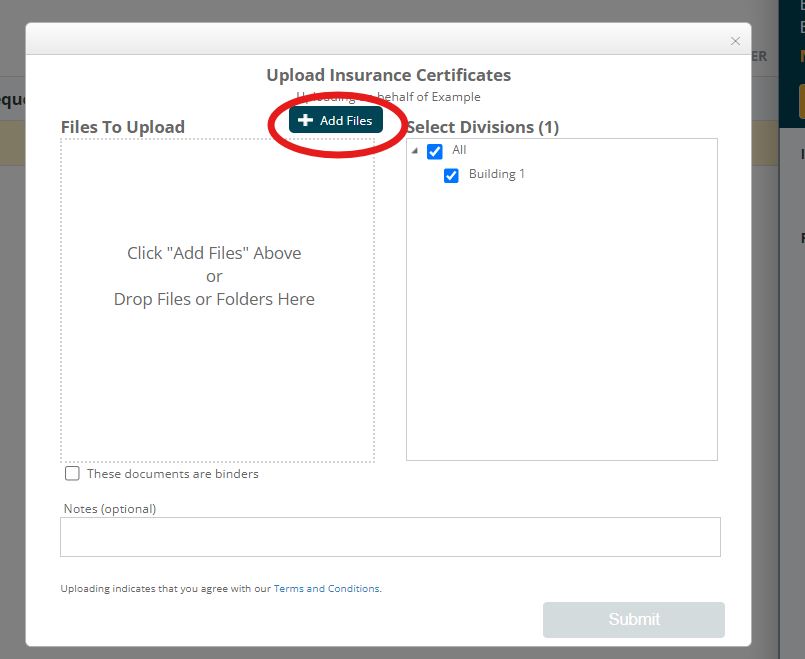Click empty space in the divisions list
The image size is (805, 659).
click(561, 330)
